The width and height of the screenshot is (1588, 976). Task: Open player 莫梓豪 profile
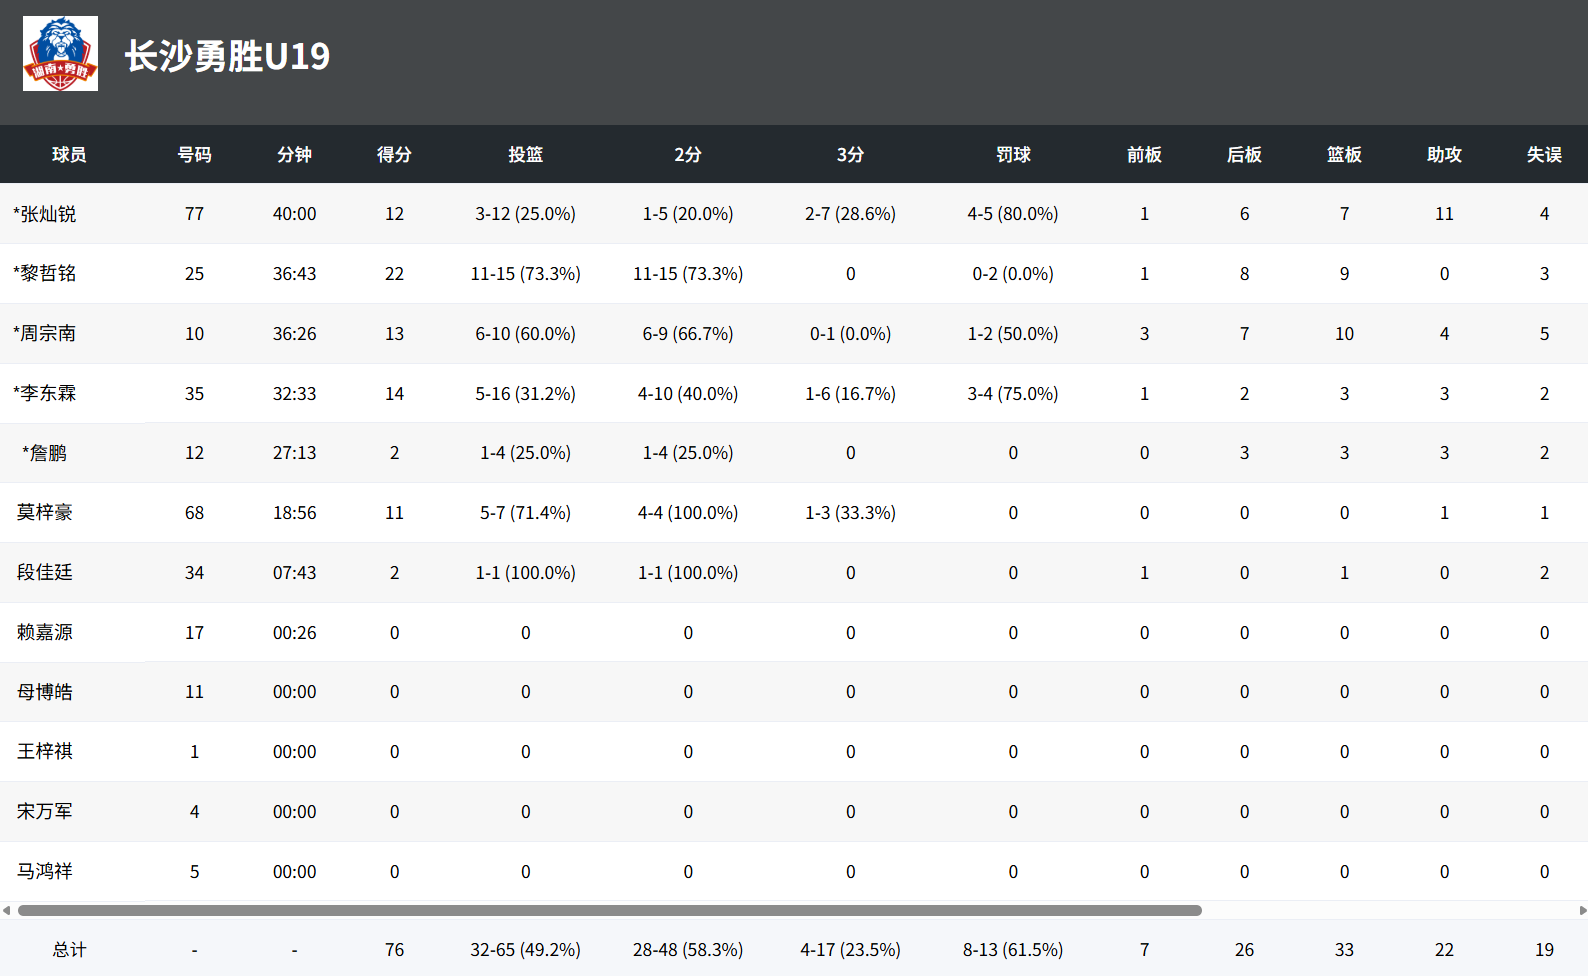(44, 512)
